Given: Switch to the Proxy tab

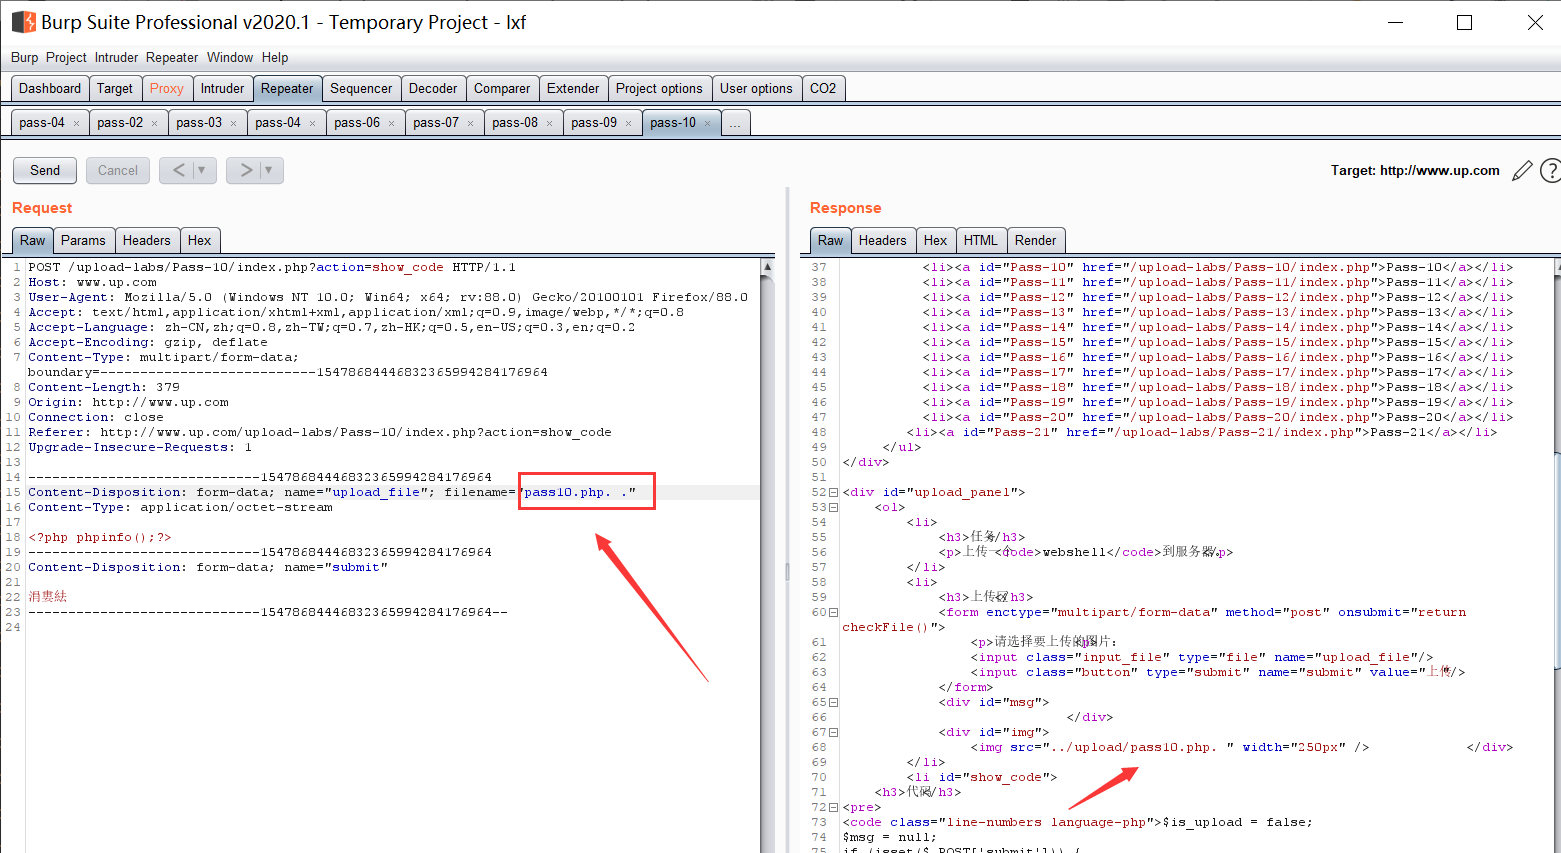Looking at the screenshot, I should point(167,88).
